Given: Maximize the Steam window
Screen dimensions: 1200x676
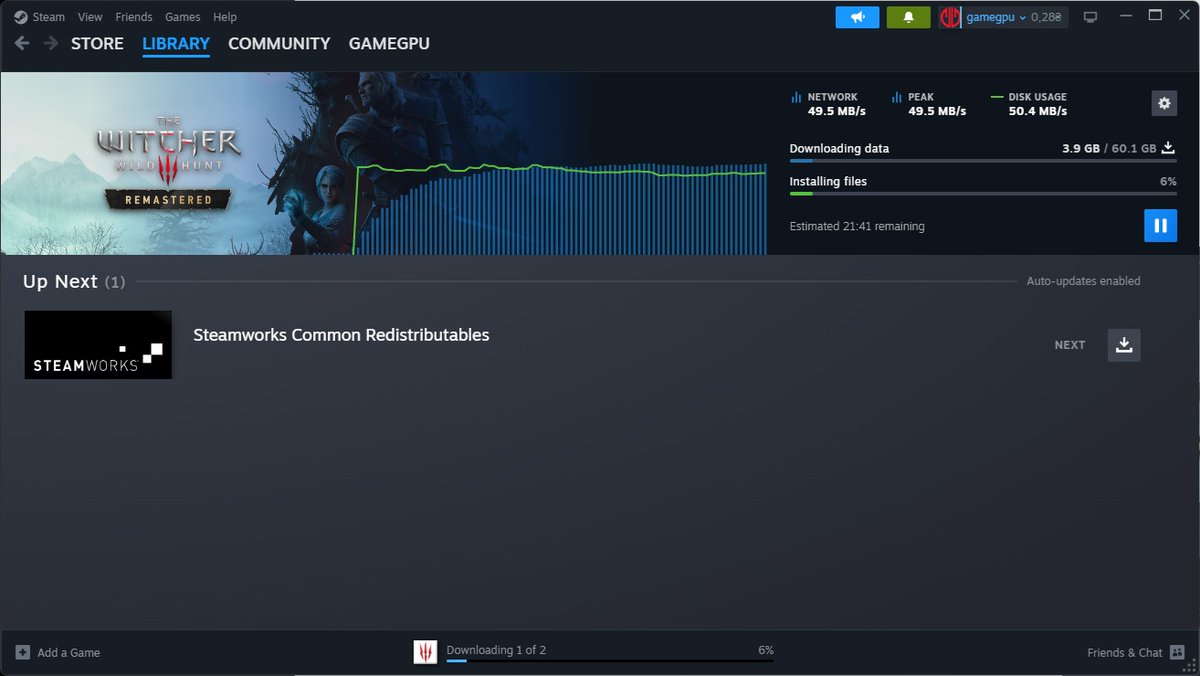Looking at the screenshot, I should click(1155, 15).
